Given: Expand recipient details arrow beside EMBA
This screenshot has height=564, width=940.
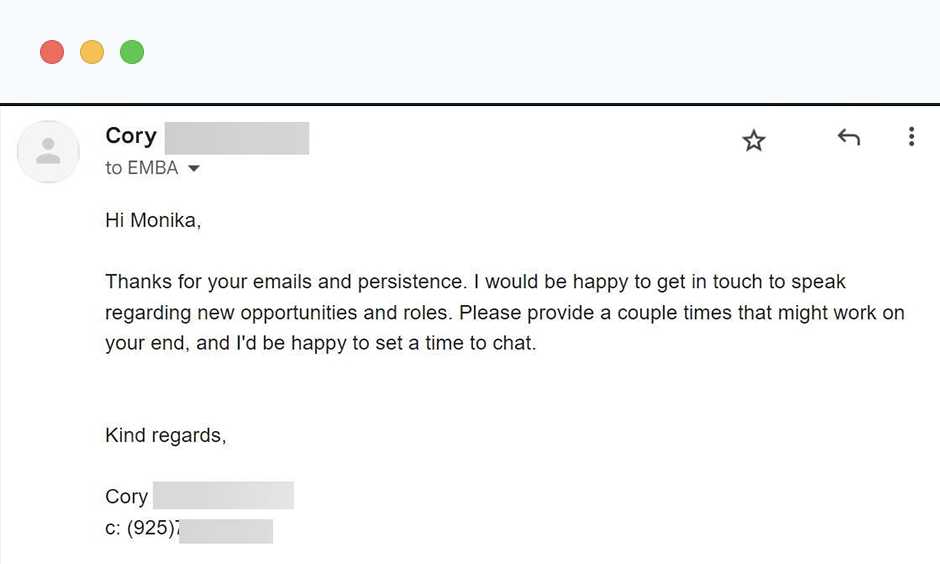Looking at the screenshot, I should (194, 169).
